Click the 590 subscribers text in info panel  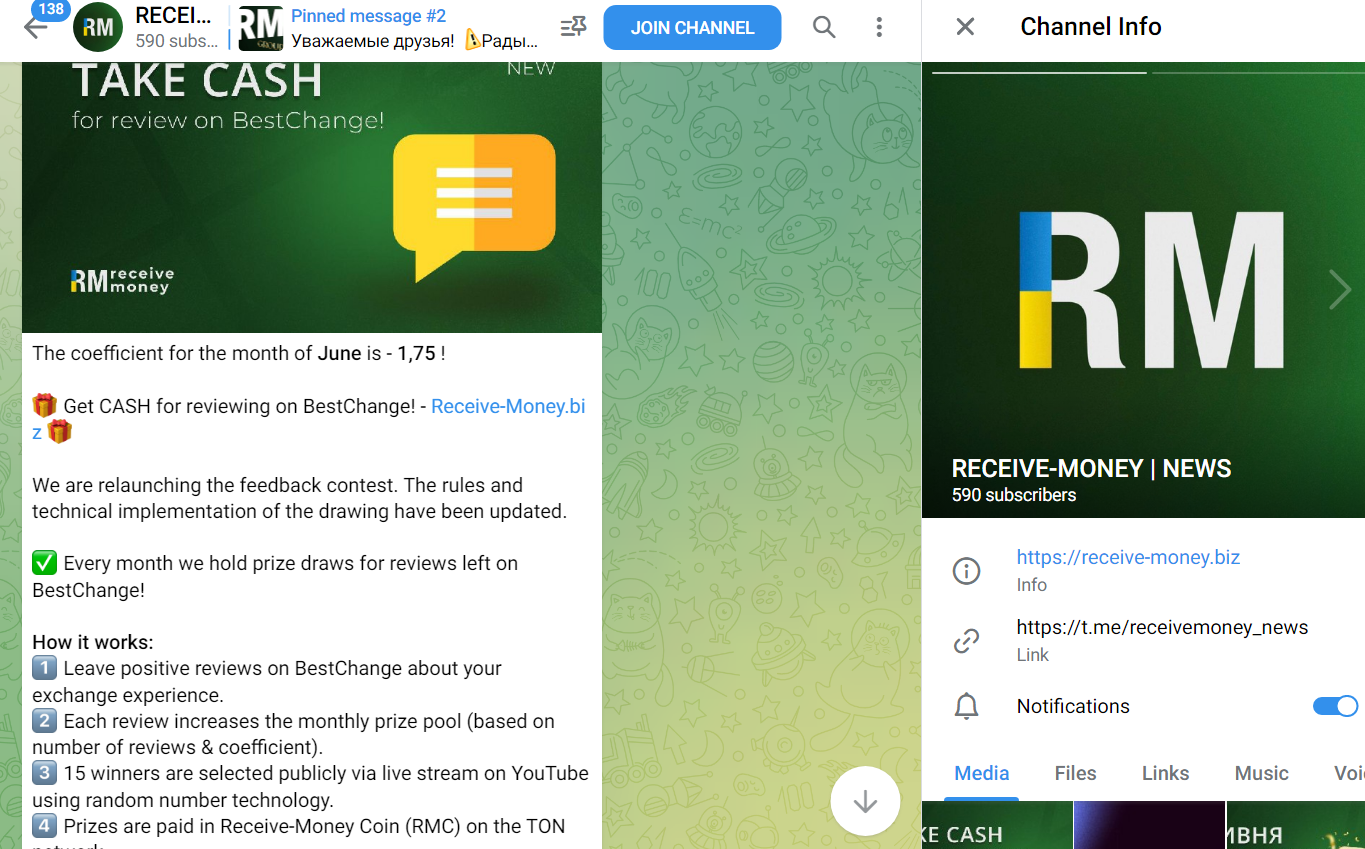[1014, 495]
